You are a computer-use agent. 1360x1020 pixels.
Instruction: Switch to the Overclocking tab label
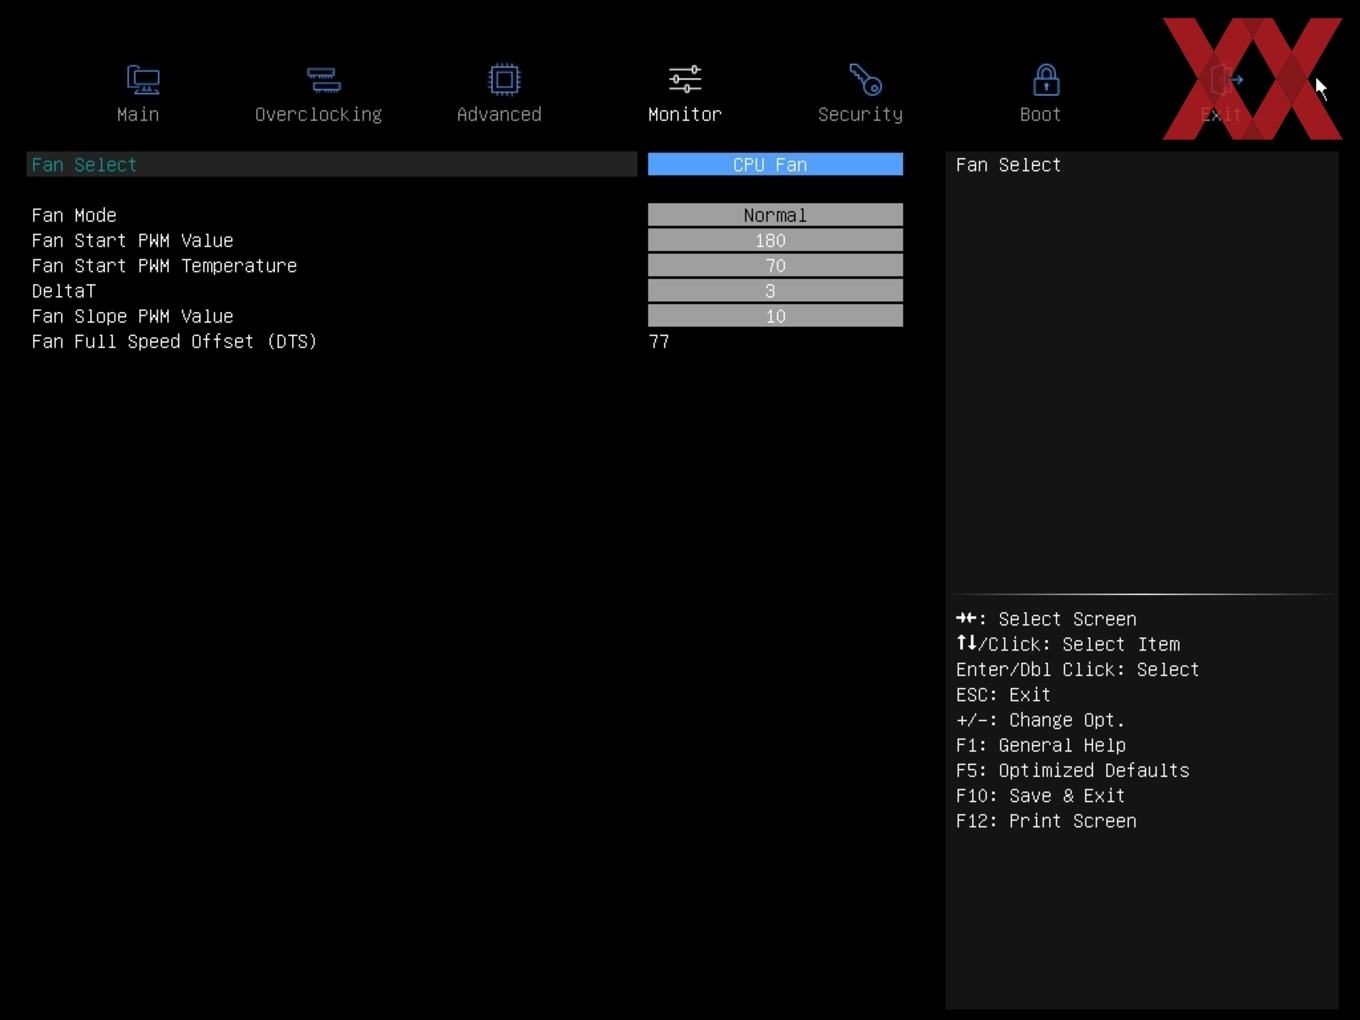coord(318,114)
